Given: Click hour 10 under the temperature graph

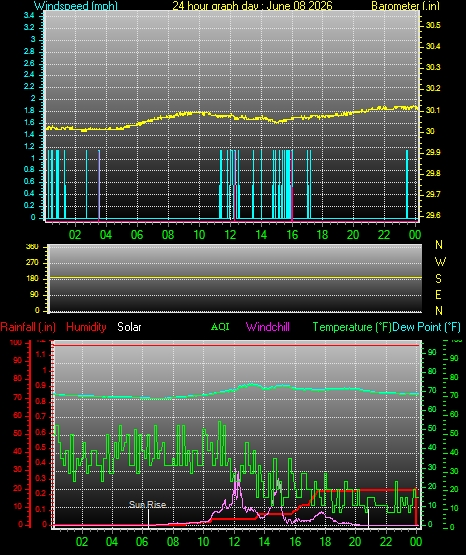Looking at the screenshot, I should (x=203, y=542).
